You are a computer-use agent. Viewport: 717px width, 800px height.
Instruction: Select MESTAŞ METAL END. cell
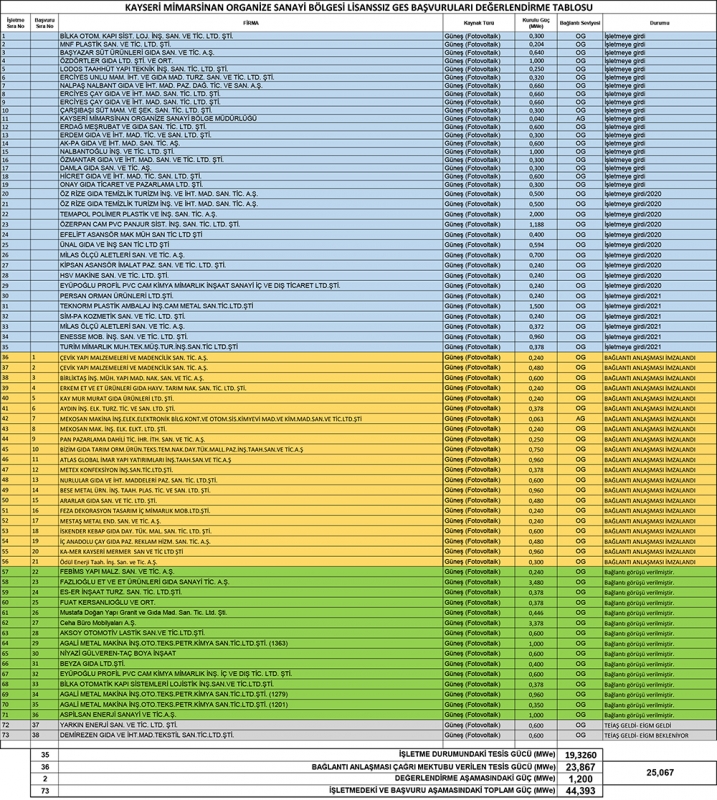[x=251, y=521]
